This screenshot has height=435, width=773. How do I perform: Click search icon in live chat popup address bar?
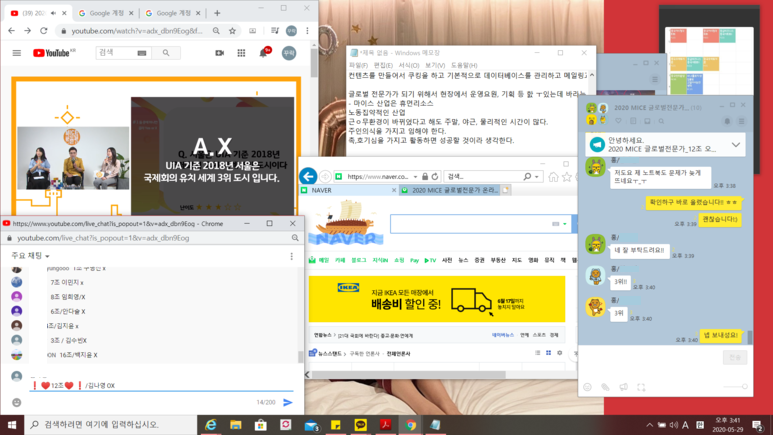[x=295, y=238]
